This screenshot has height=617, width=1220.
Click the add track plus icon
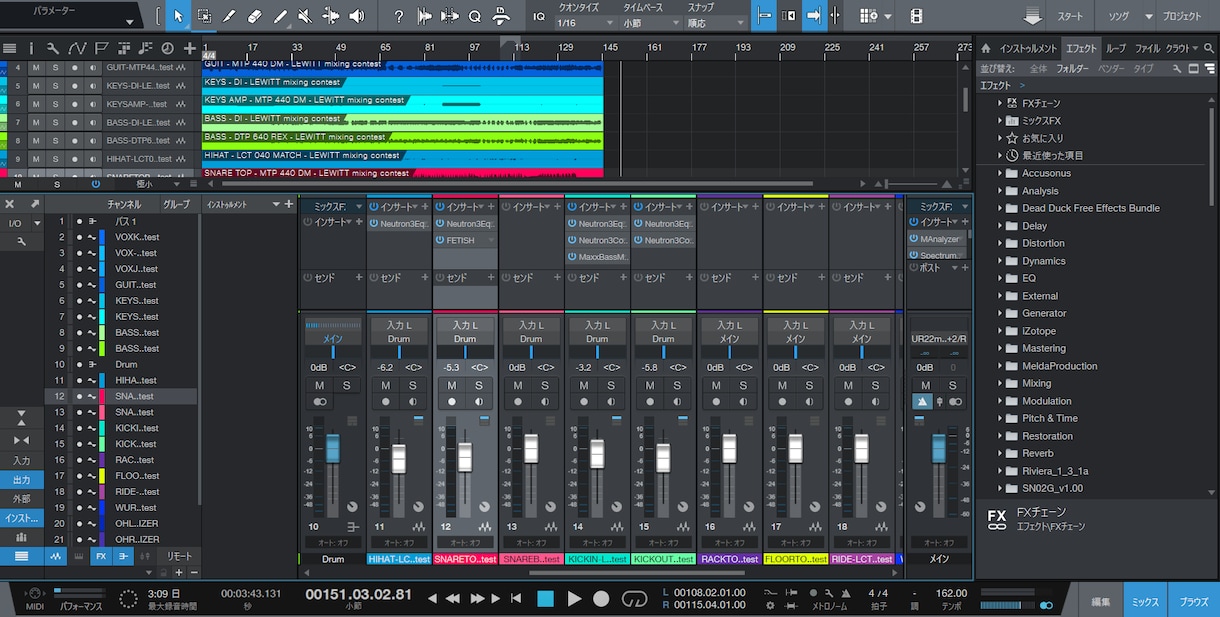[190, 48]
